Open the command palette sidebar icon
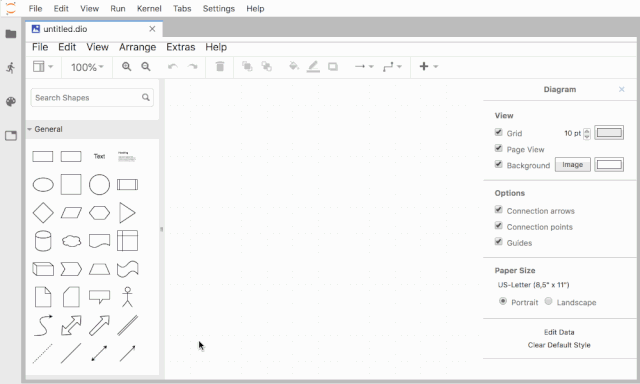The width and height of the screenshot is (640, 384). [x=11, y=102]
